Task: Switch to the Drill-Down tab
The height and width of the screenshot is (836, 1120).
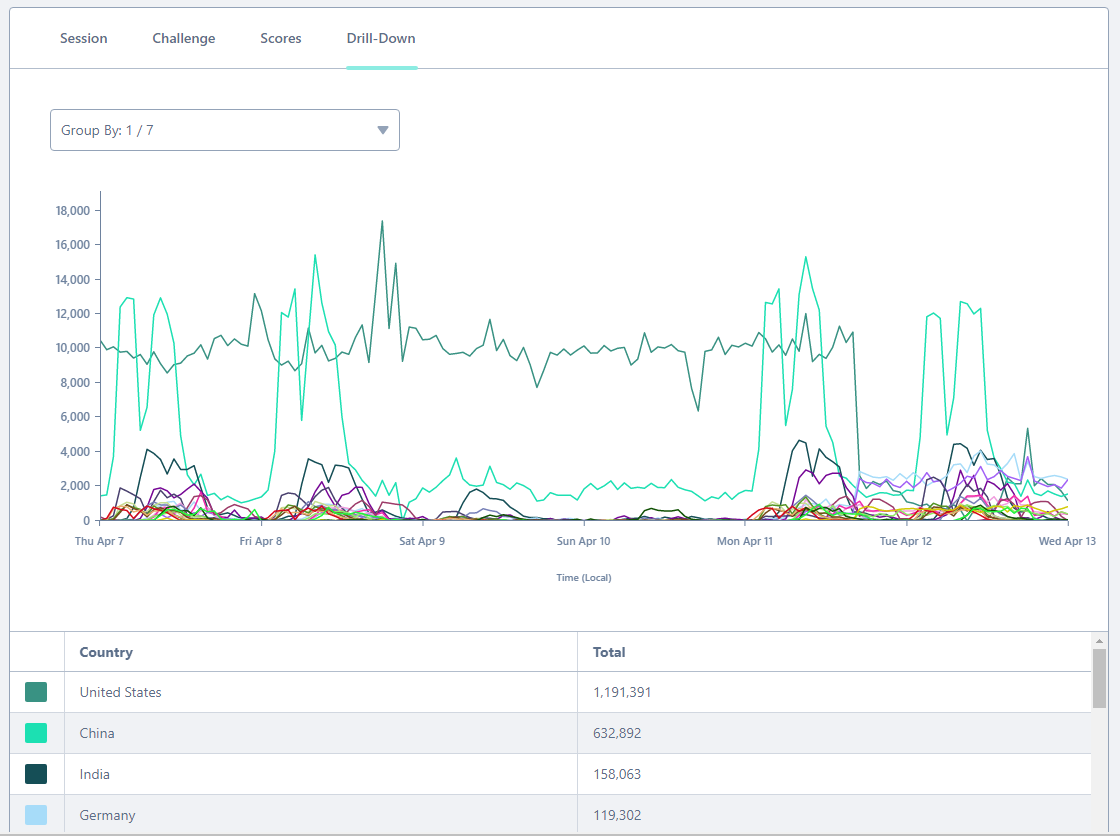Action: coord(381,38)
